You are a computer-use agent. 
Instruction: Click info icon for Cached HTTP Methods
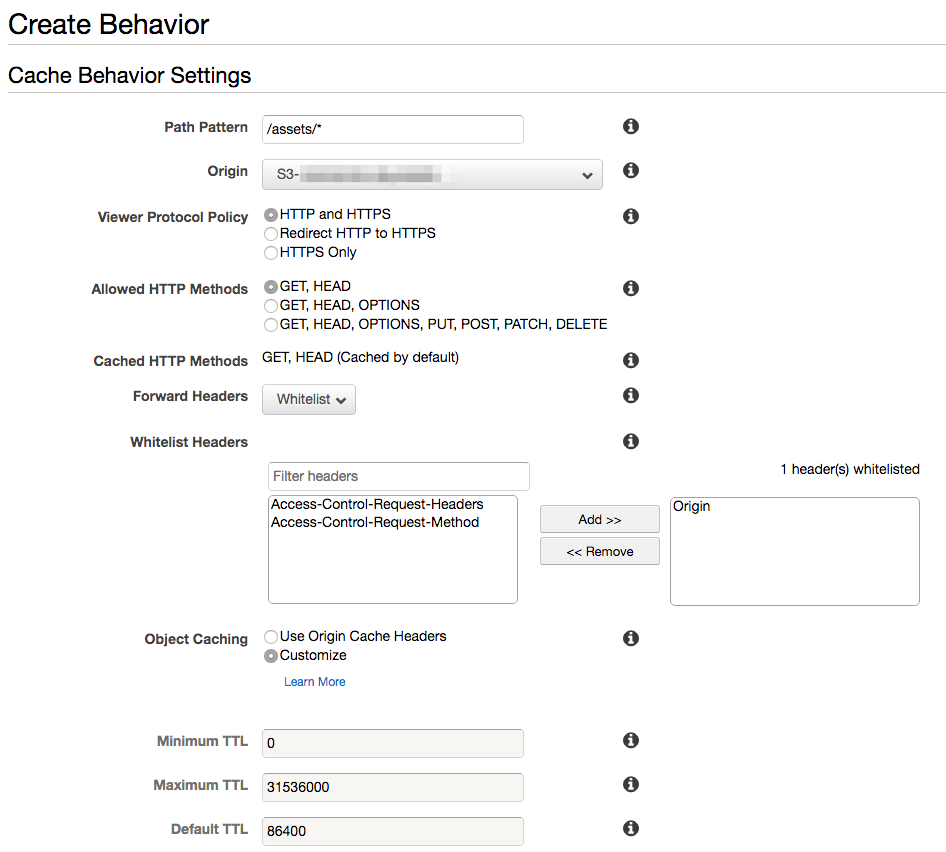(631, 360)
